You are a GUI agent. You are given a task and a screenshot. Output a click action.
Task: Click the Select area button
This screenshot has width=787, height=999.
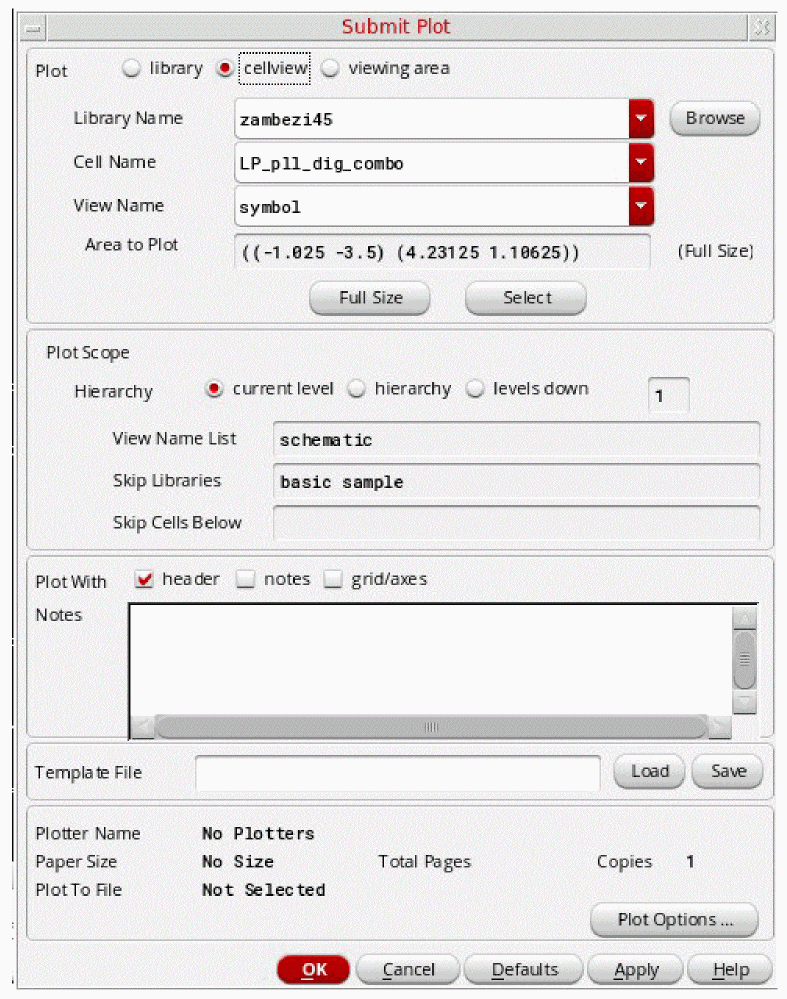[x=526, y=298]
